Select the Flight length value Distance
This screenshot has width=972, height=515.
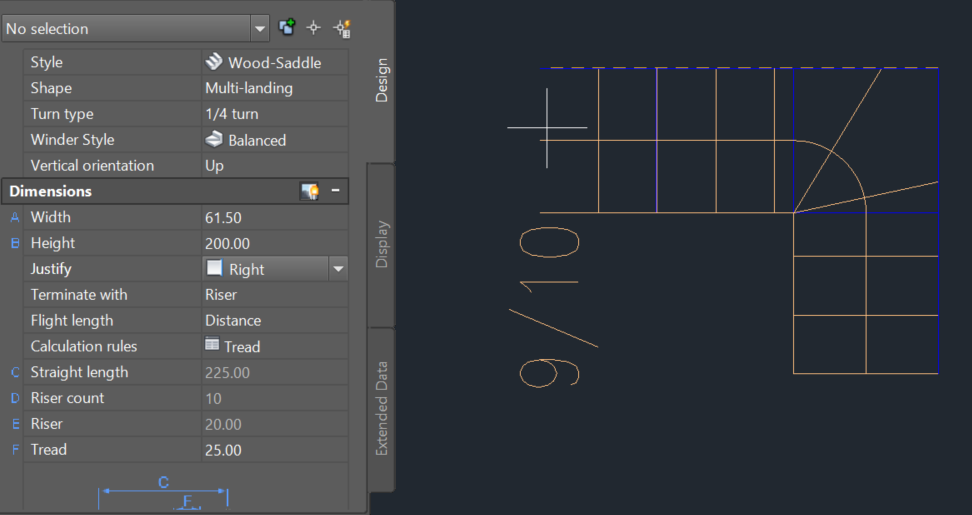233,321
